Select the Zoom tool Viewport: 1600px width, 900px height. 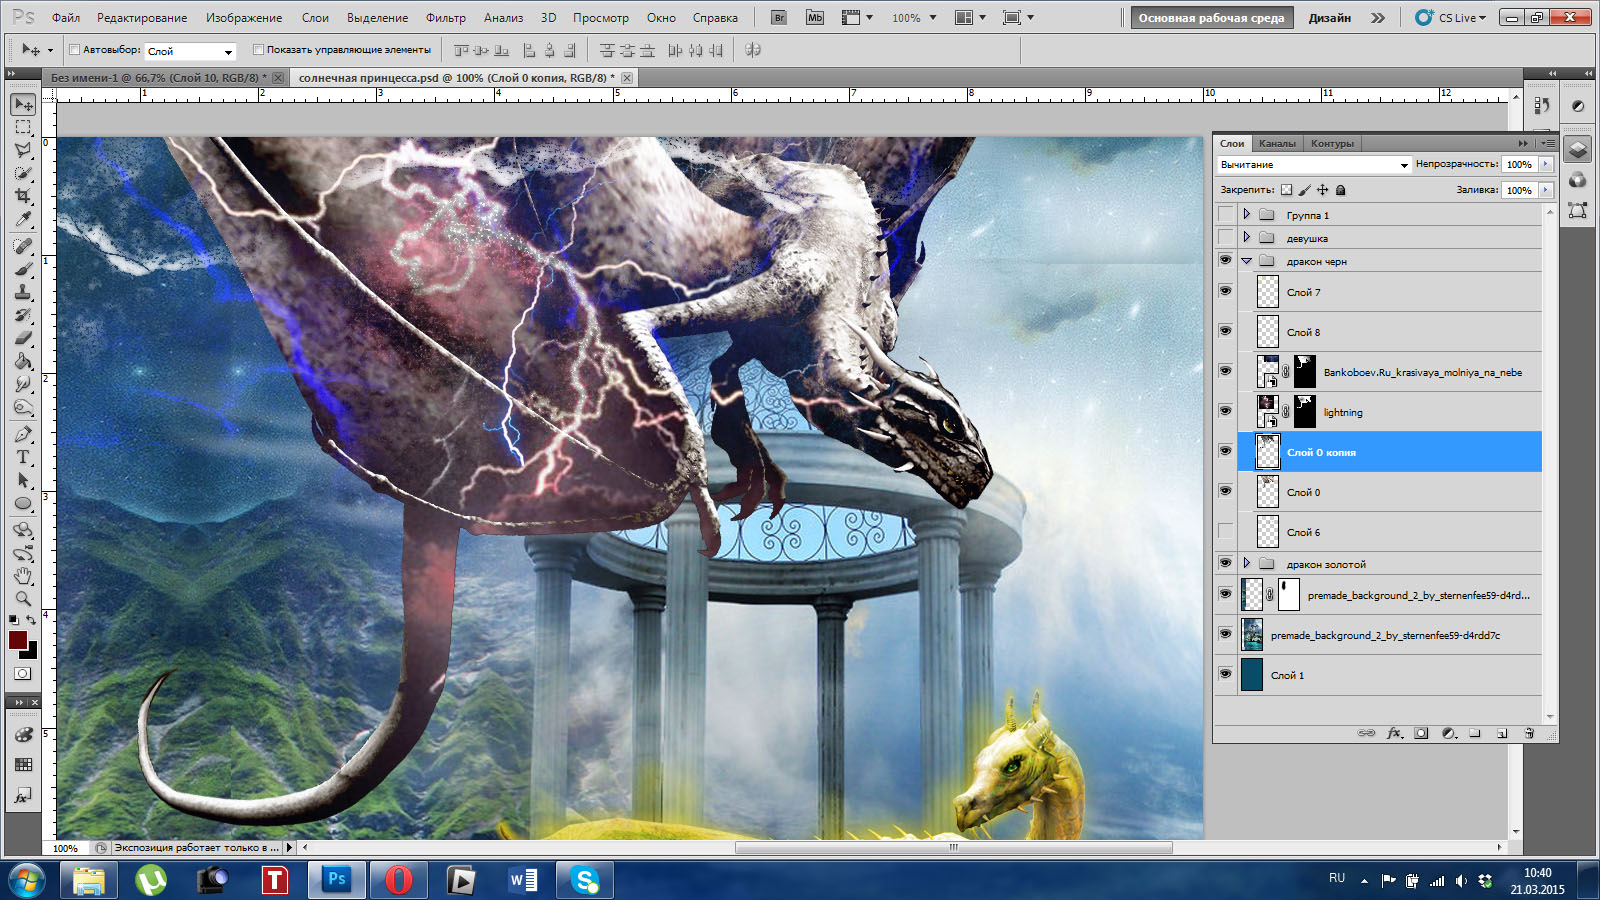click(x=23, y=599)
